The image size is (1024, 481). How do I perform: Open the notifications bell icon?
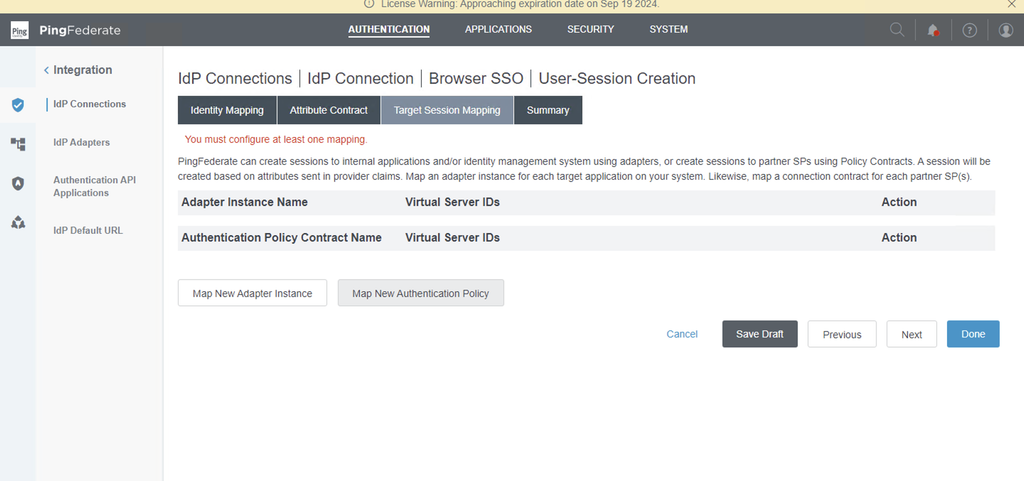tap(933, 30)
